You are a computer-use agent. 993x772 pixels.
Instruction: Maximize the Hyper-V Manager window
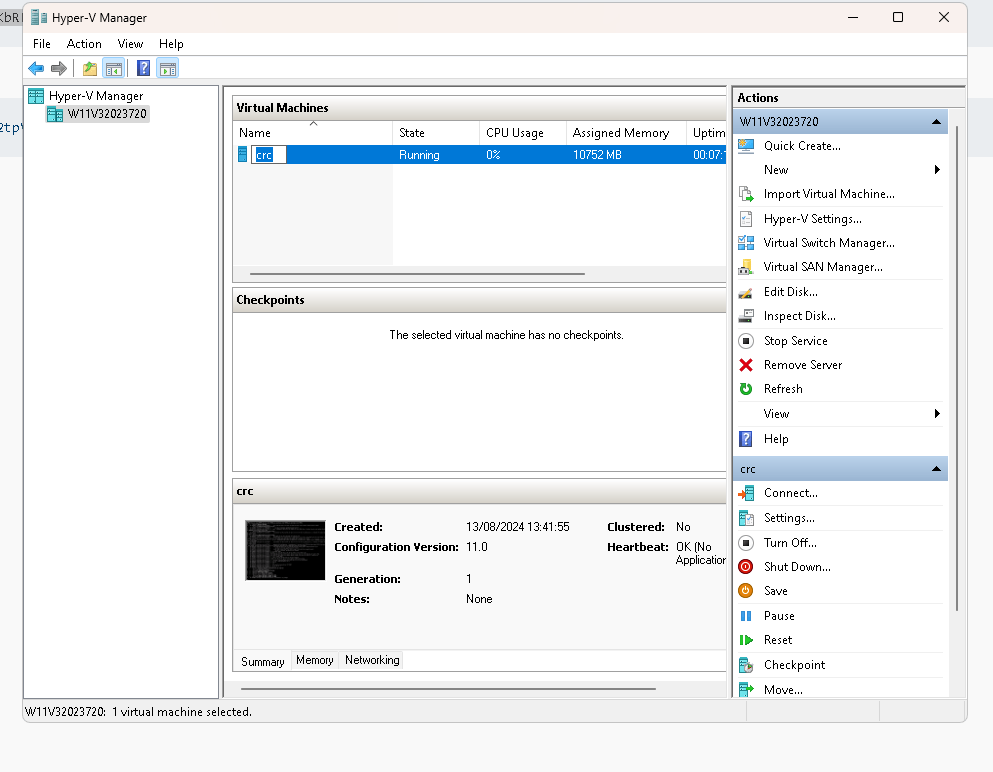(898, 17)
